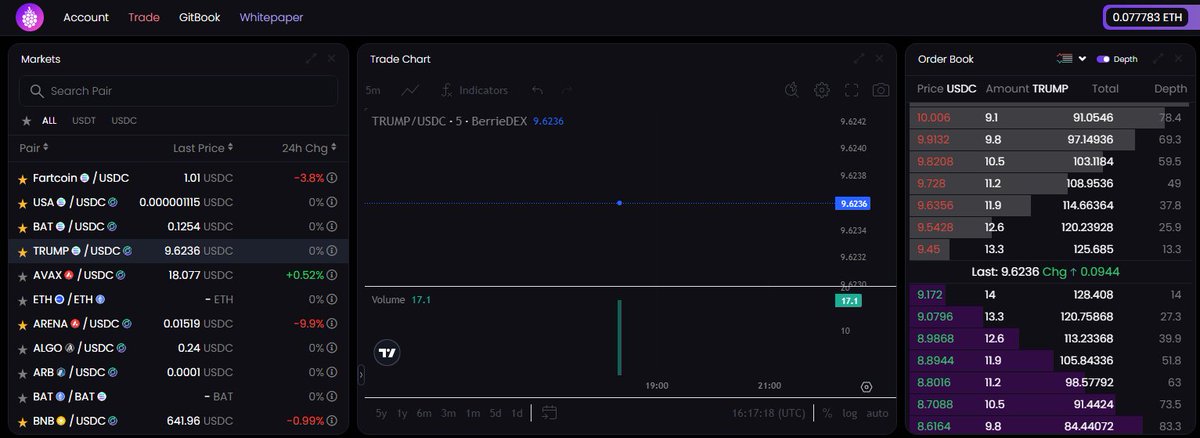Set chart range to 6m
Image resolution: width=1200 pixels, height=438 pixels.
(424, 413)
